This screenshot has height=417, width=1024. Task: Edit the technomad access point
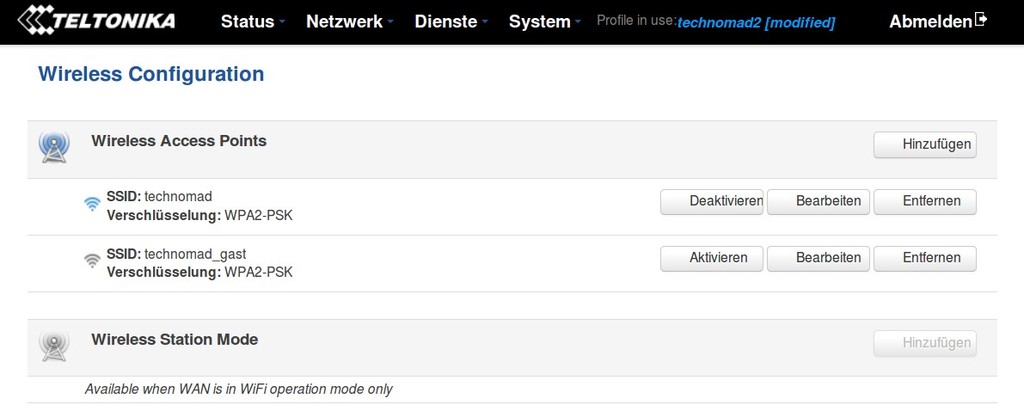pos(818,202)
